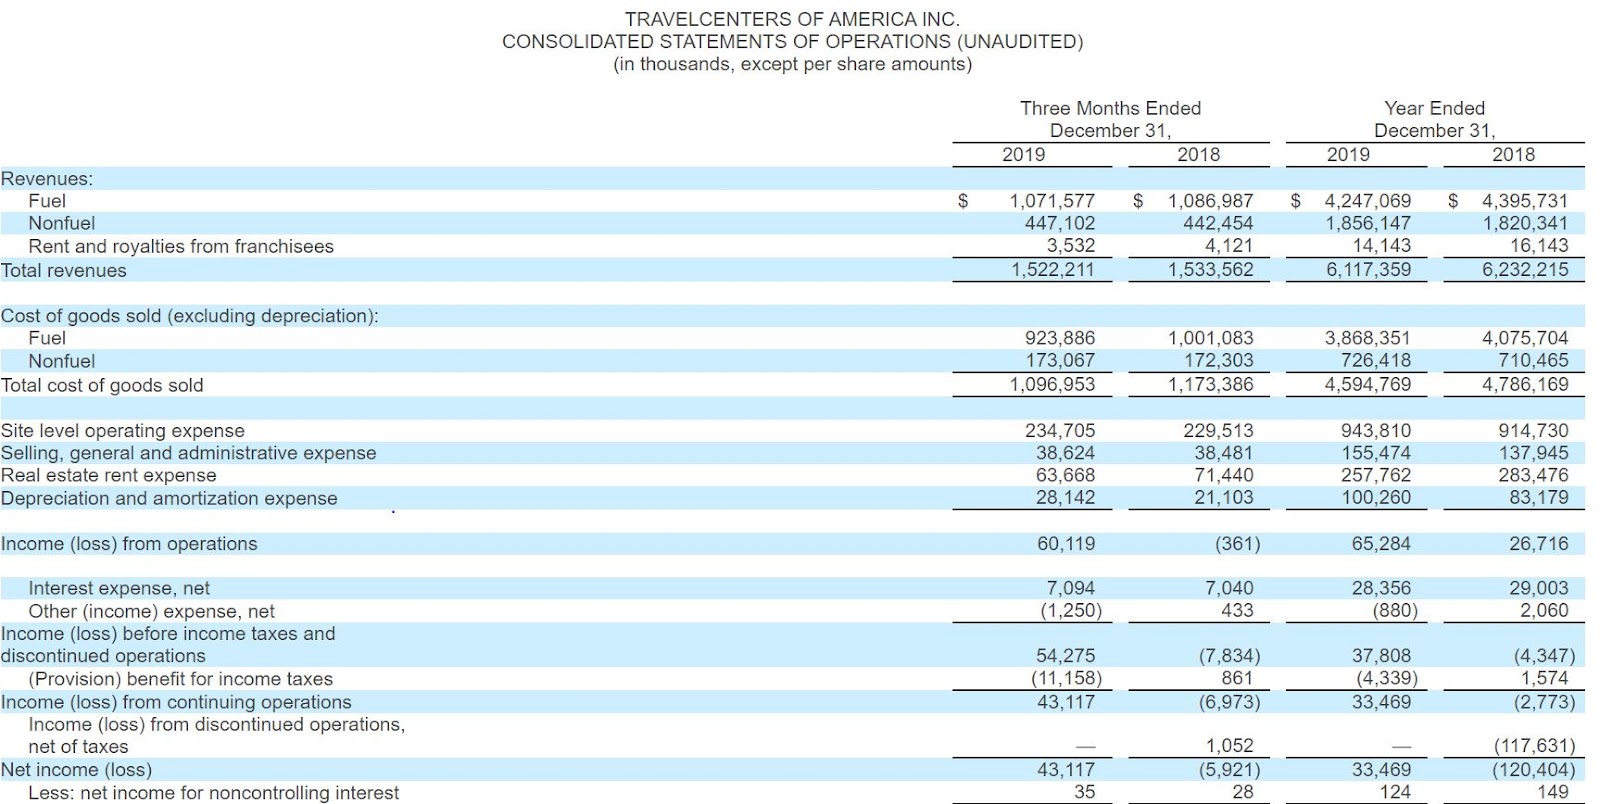Image resolution: width=1600 pixels, height=804 pixels.
Task: Click fuel cost value 4,075,704
Action: point(1525,338)
